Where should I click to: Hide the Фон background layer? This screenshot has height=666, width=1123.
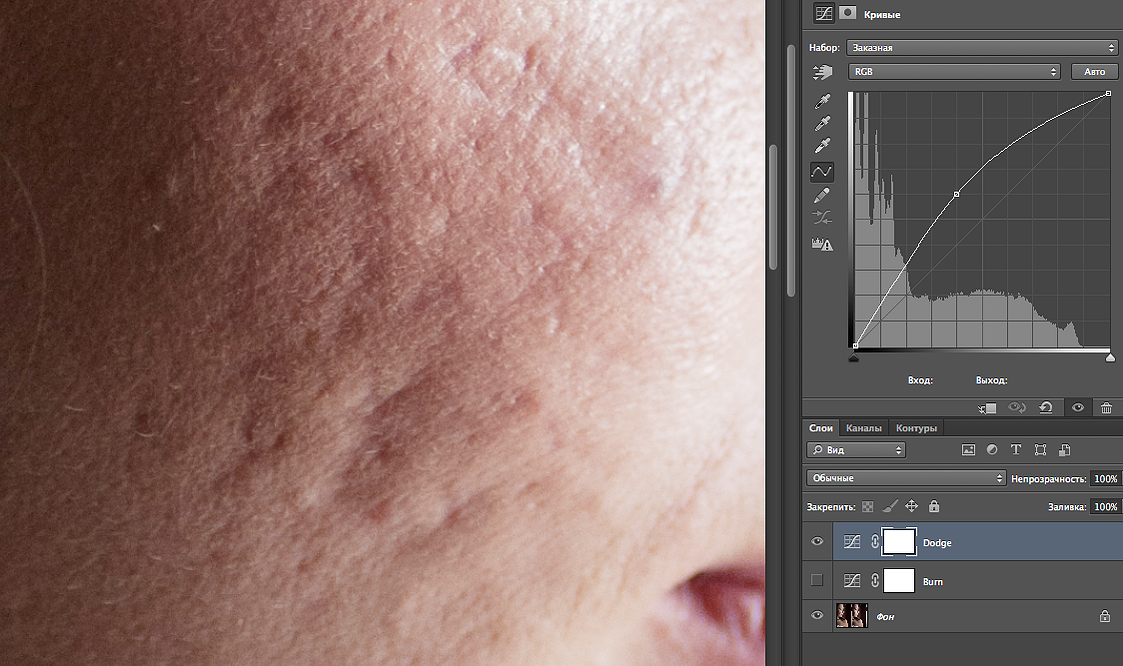point(817,615)
